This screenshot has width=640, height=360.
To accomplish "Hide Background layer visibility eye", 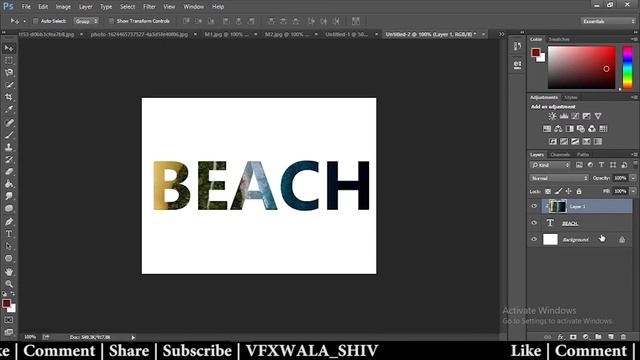I will 534,240.
